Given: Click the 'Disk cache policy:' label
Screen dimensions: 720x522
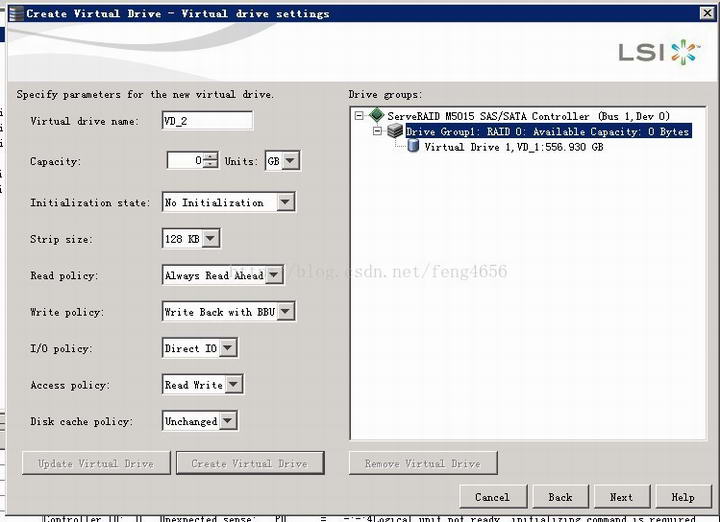Looking at the screenshot, I should point(82,421).
